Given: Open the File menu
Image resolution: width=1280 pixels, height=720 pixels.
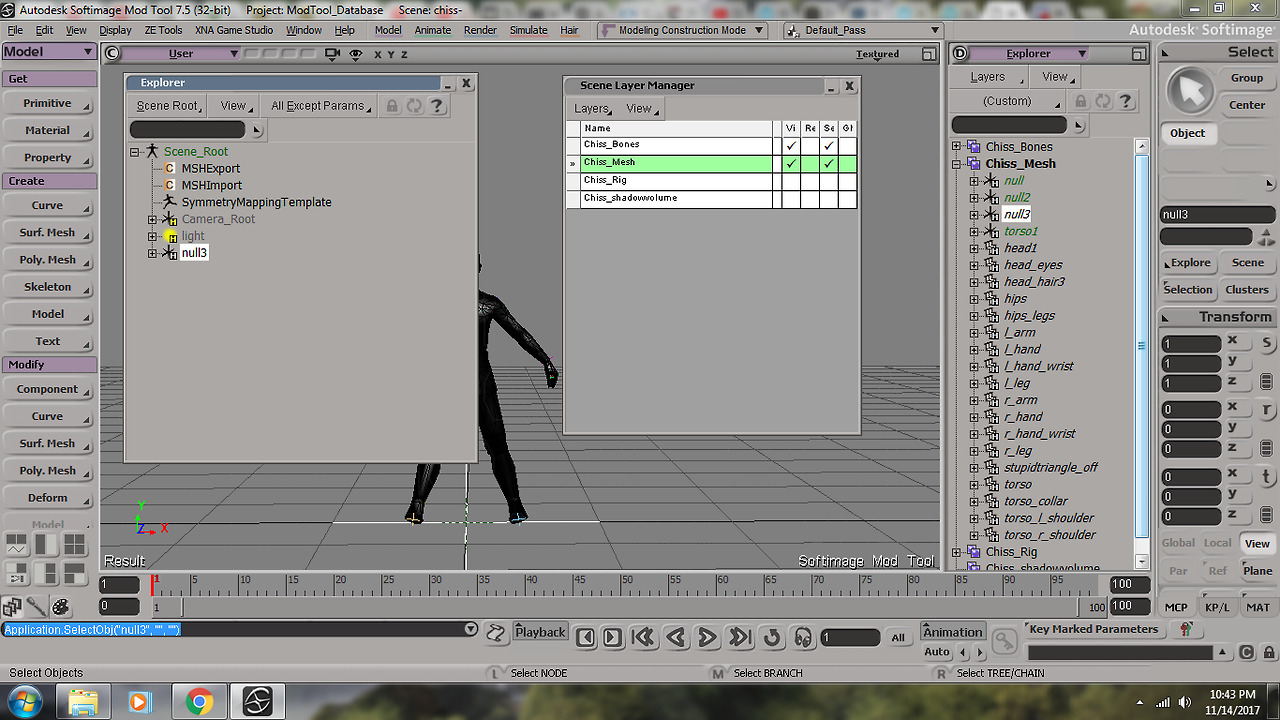Looking at the screenshot, I should pyautogui.click(x=15, y=30).
